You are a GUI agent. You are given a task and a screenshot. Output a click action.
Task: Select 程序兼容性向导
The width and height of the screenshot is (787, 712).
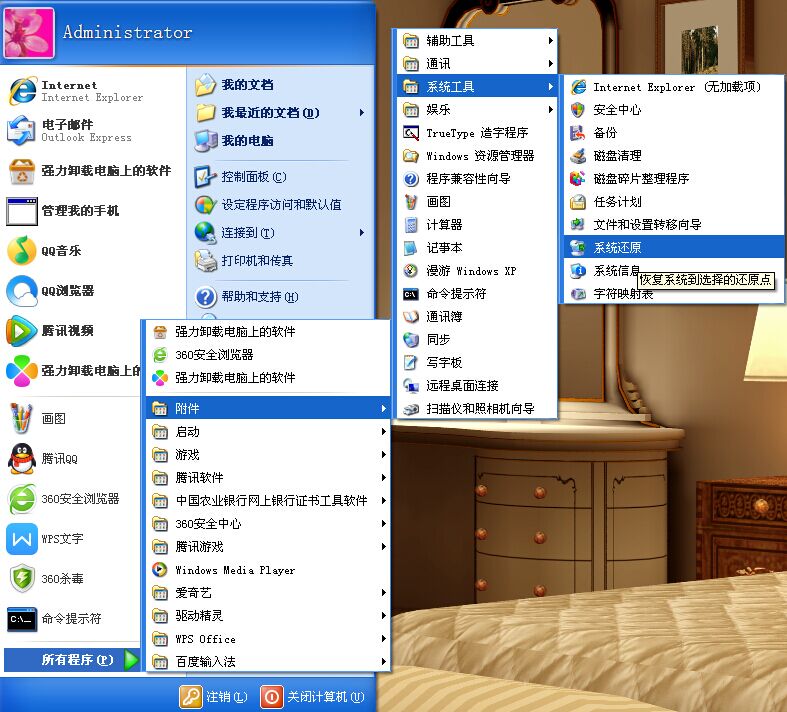[x=477, y=179]
